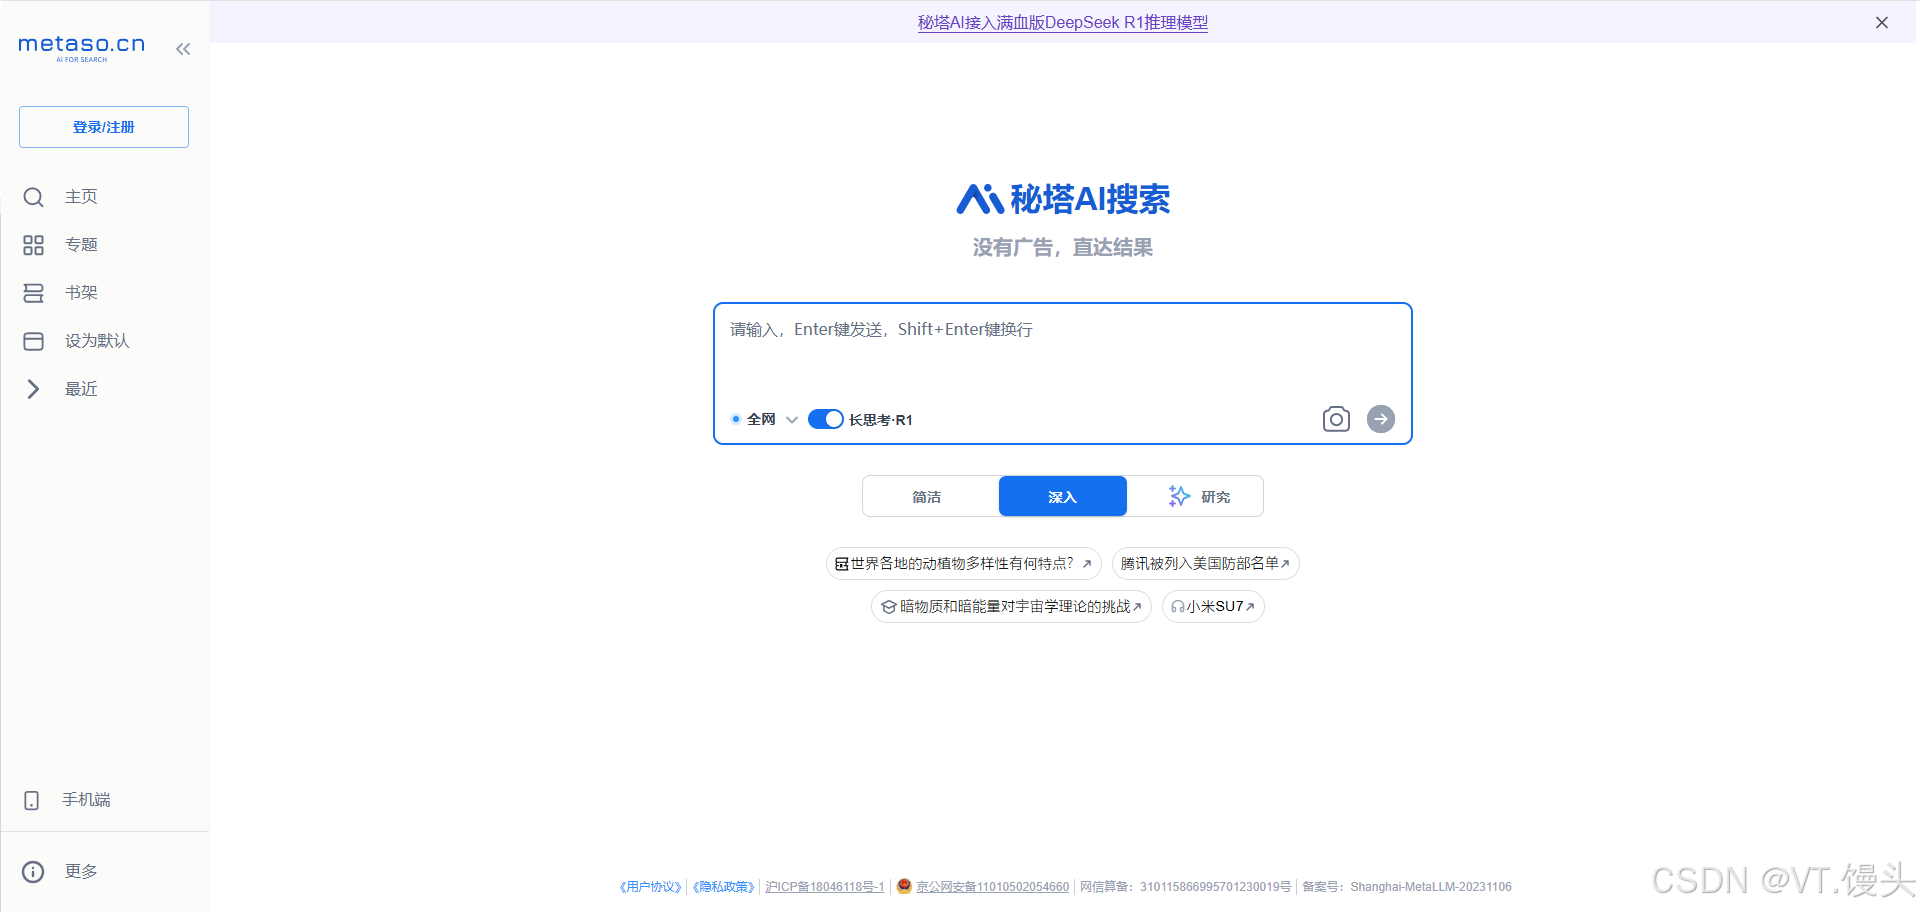Click the table icon on 世界各地 suggestion
Image resolution: width=1920 pixels, height=912 pixels.
coord(842,564)
